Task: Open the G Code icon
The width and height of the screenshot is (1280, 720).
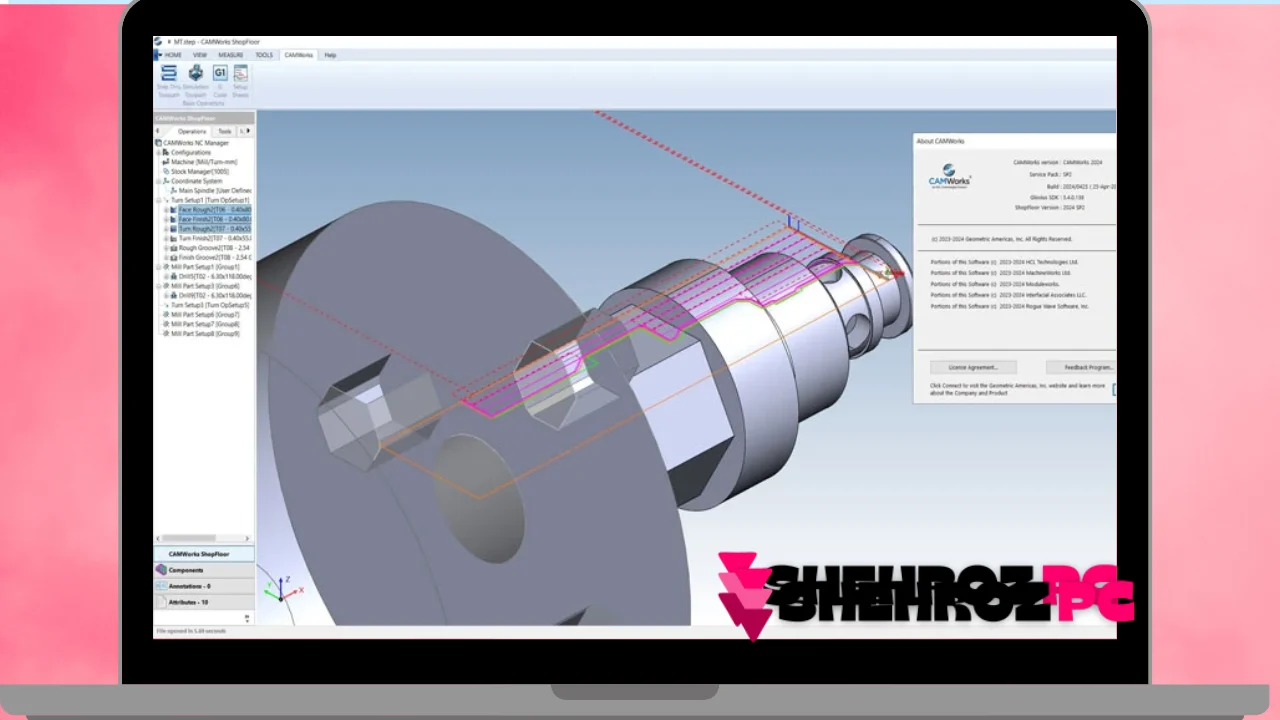Action: pos(220,73)
